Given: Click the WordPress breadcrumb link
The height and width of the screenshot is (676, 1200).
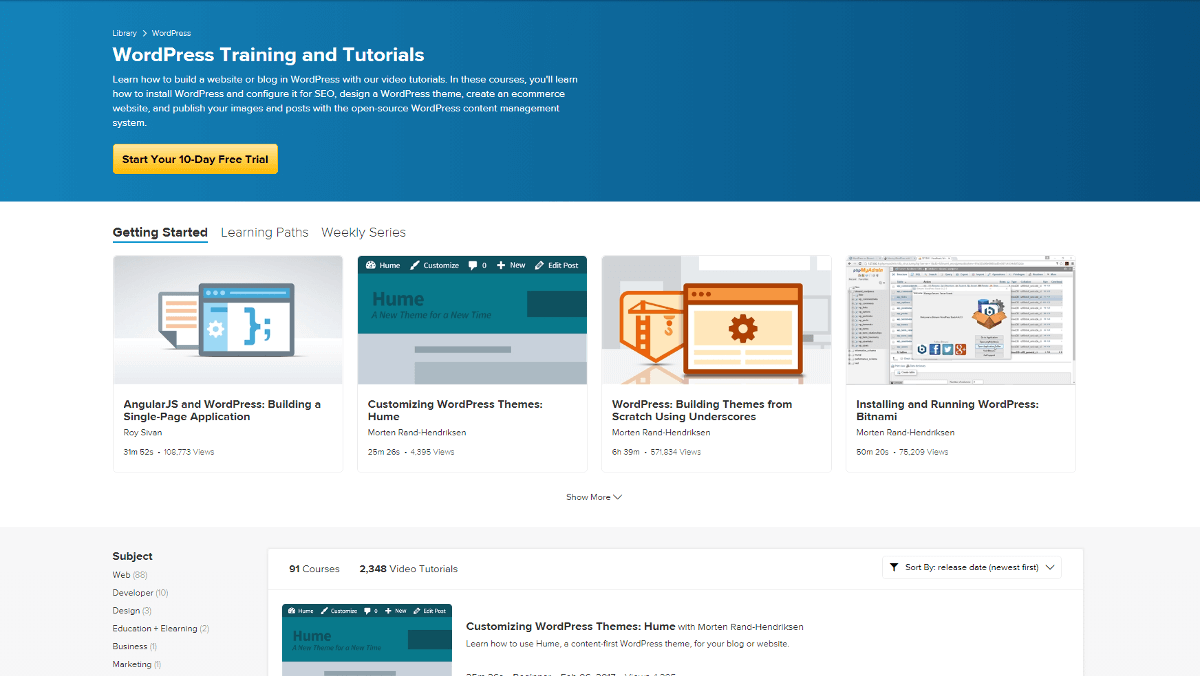Looking at the screenshot, I should 171,33.
